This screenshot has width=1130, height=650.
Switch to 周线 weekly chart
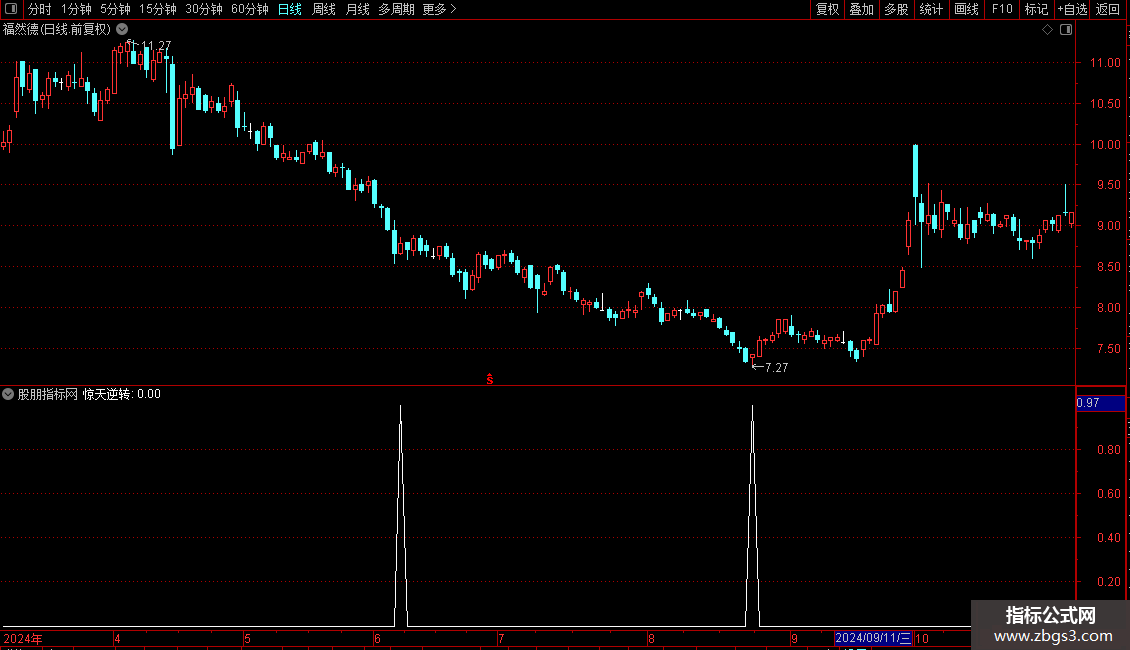pyautogui.click(x=324, y=9)
